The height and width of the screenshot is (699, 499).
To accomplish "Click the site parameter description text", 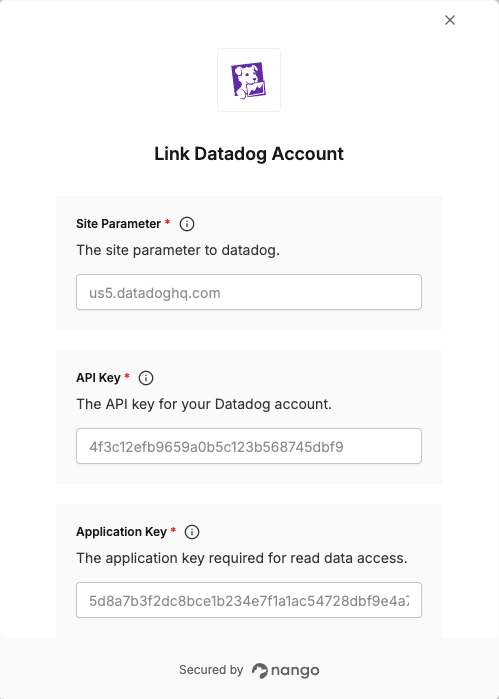I will (178, 250).
